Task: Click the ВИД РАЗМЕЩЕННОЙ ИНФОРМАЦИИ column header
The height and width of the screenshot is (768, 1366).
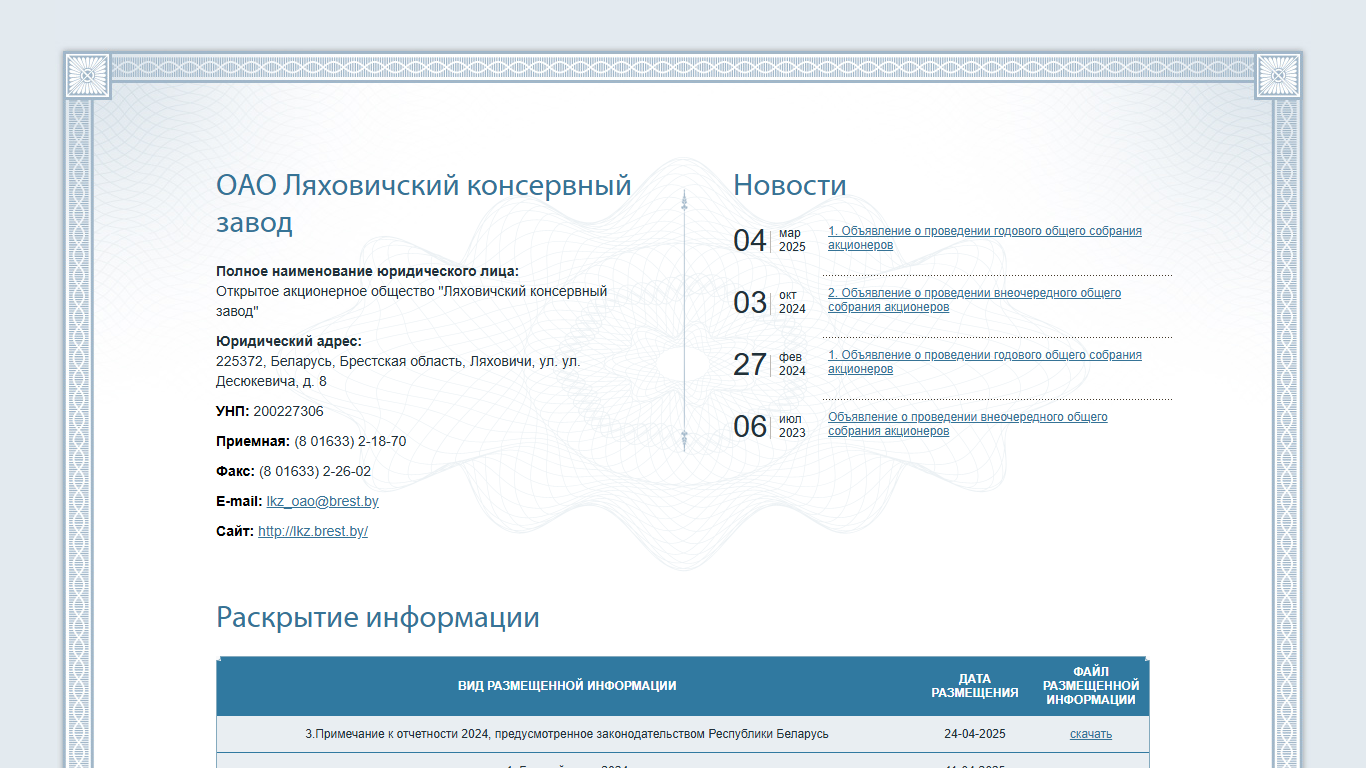Action: click(x=567, y=686)
